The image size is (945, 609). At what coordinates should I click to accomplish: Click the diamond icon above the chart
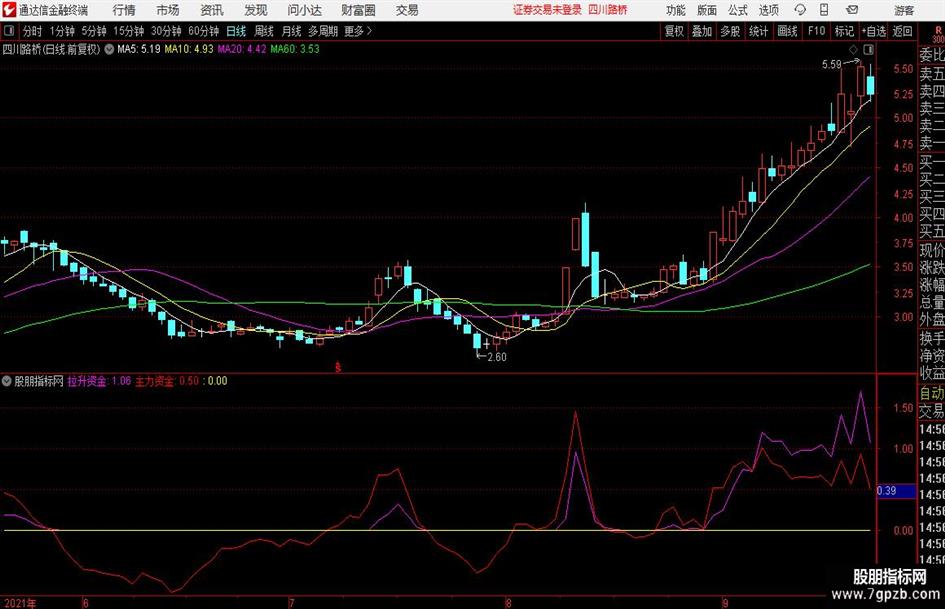[x=853, y=49]
